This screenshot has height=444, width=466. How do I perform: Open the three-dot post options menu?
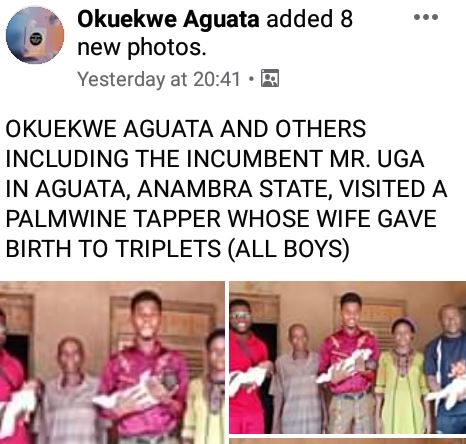pos(426,17)
